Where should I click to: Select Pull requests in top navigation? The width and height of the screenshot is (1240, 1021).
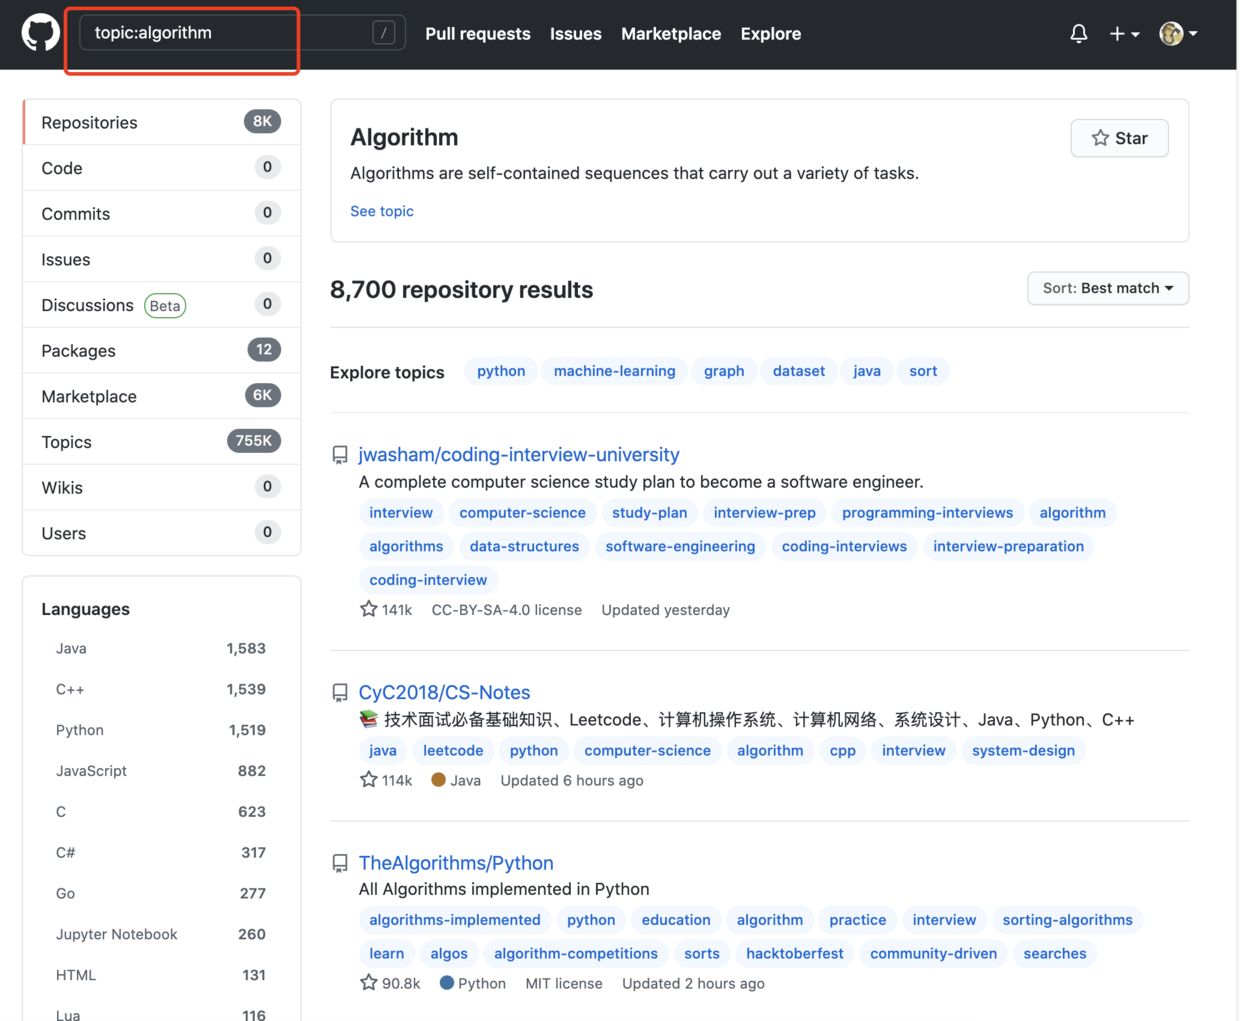pyautogui.click(x=478, y=33)
